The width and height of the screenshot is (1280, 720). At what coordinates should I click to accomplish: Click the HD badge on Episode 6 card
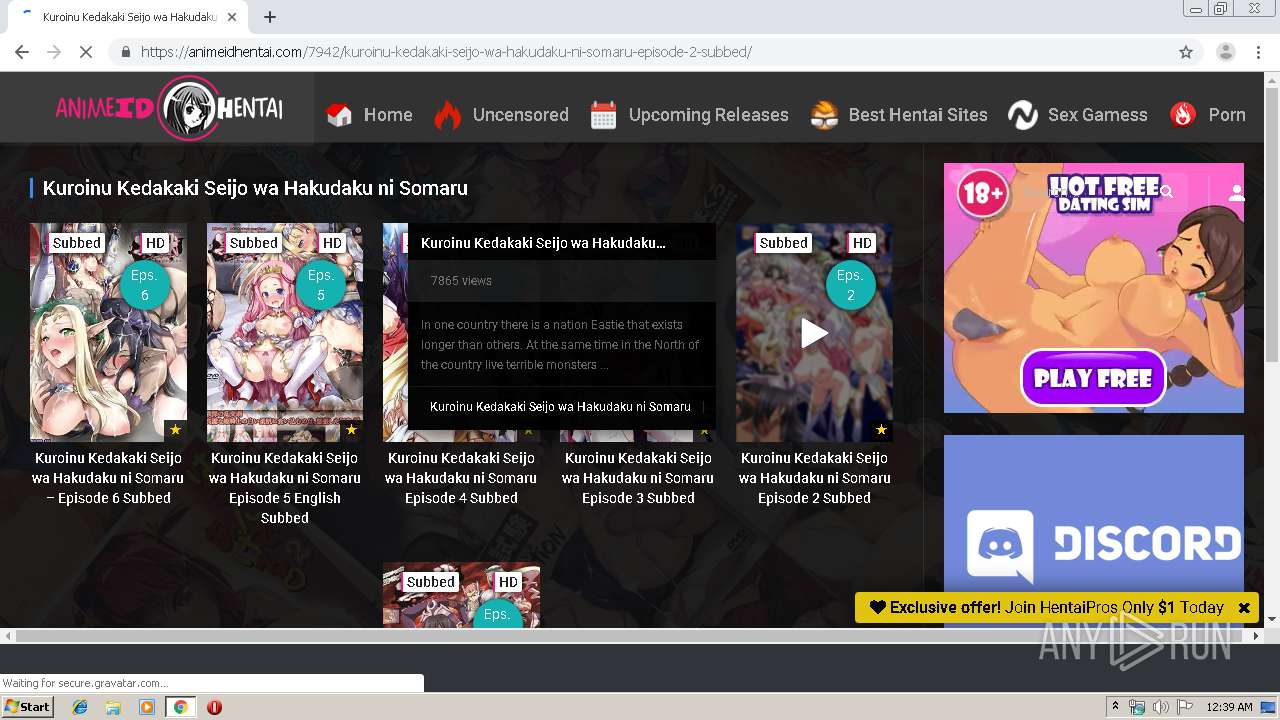(155, 243)
